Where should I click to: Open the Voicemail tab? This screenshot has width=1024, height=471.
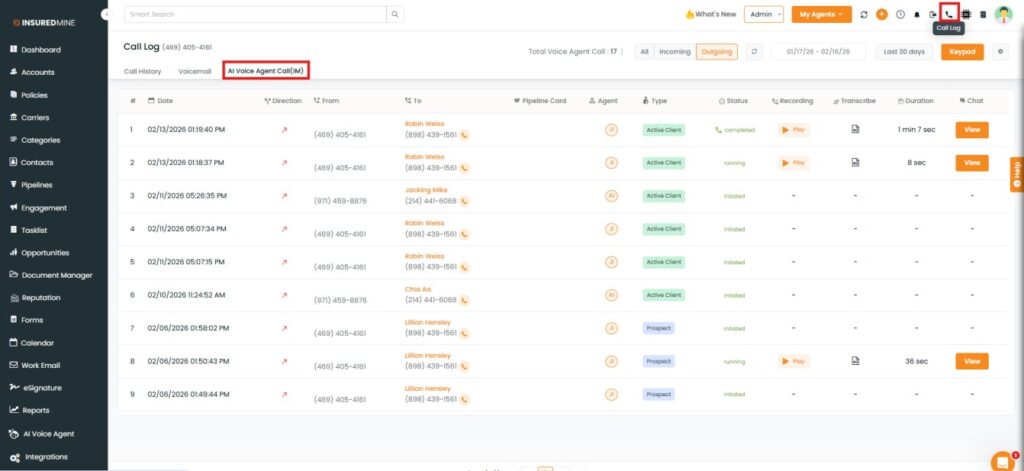[x=194, y=72]
